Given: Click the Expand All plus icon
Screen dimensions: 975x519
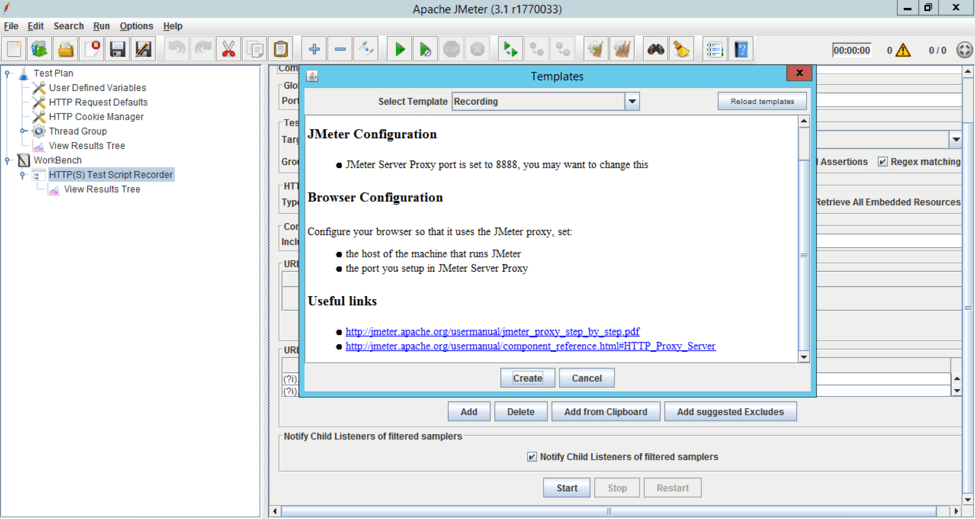Looking at the screenshot, I should pos(315,49).
